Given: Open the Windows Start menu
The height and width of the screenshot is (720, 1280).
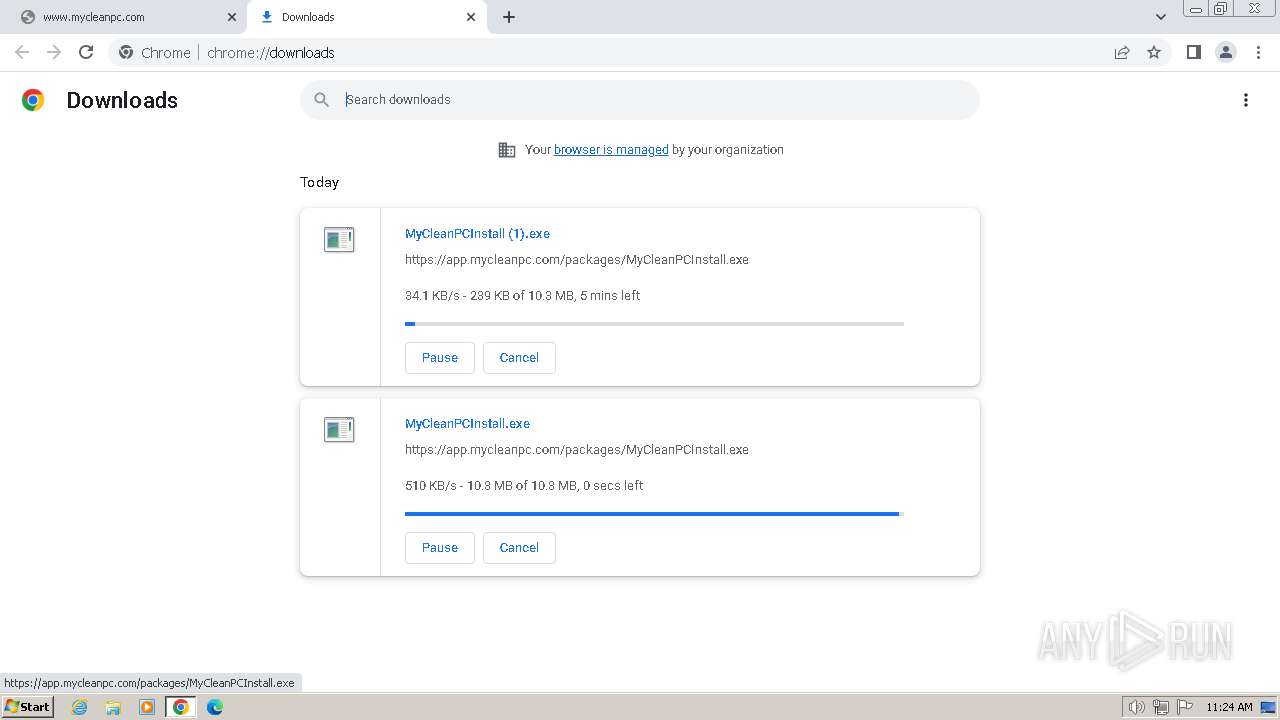Looking at the screenshot, I should [27, 707].
